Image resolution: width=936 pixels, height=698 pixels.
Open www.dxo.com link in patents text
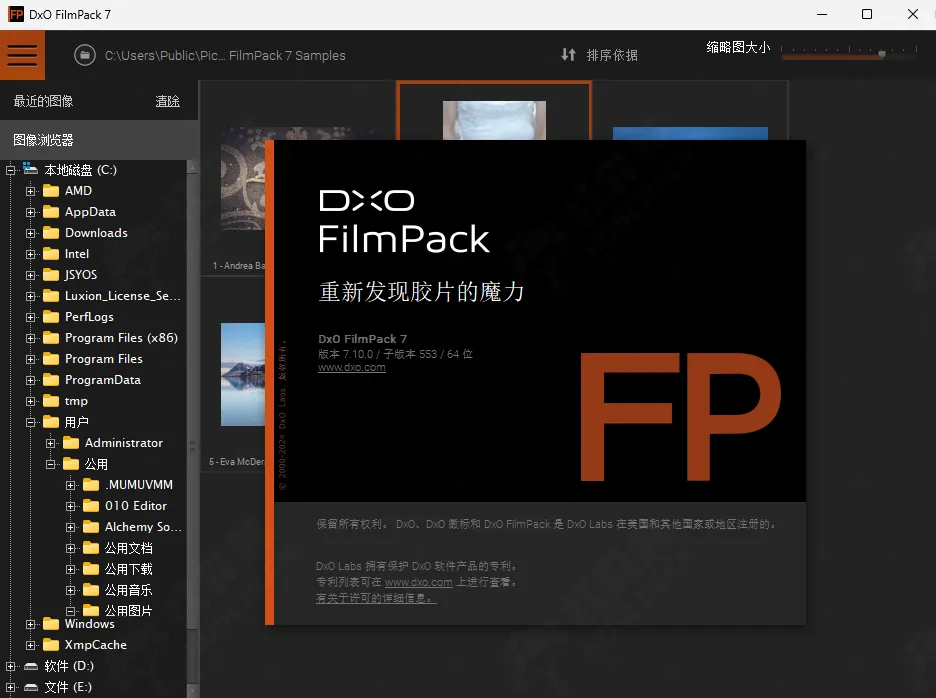(x=418, y=582)
